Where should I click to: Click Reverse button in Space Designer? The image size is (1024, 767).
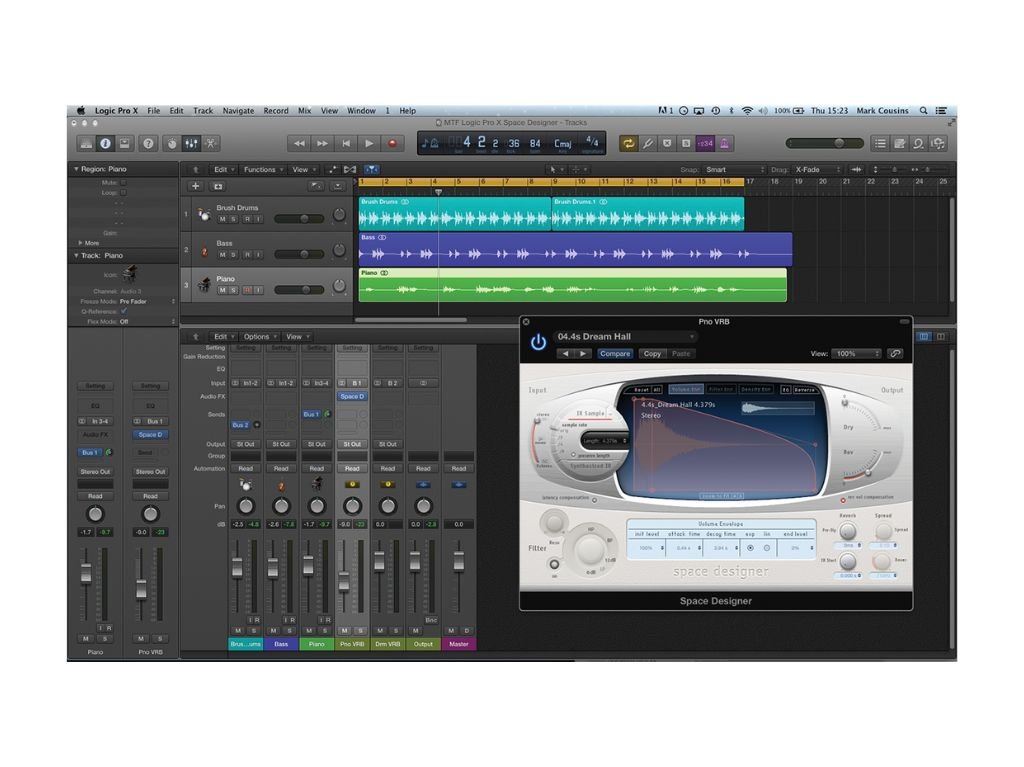tap(805, 389)
